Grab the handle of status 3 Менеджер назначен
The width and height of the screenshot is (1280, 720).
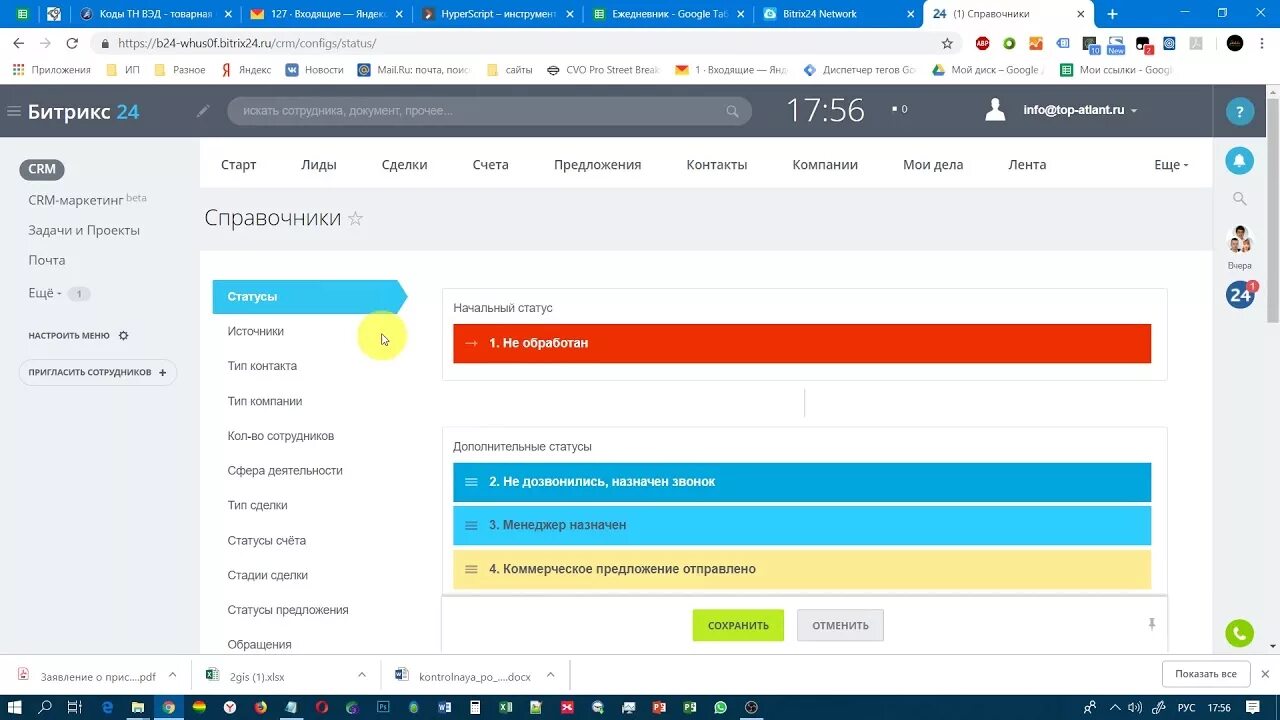pyautogui.click(x=471, y=525)
